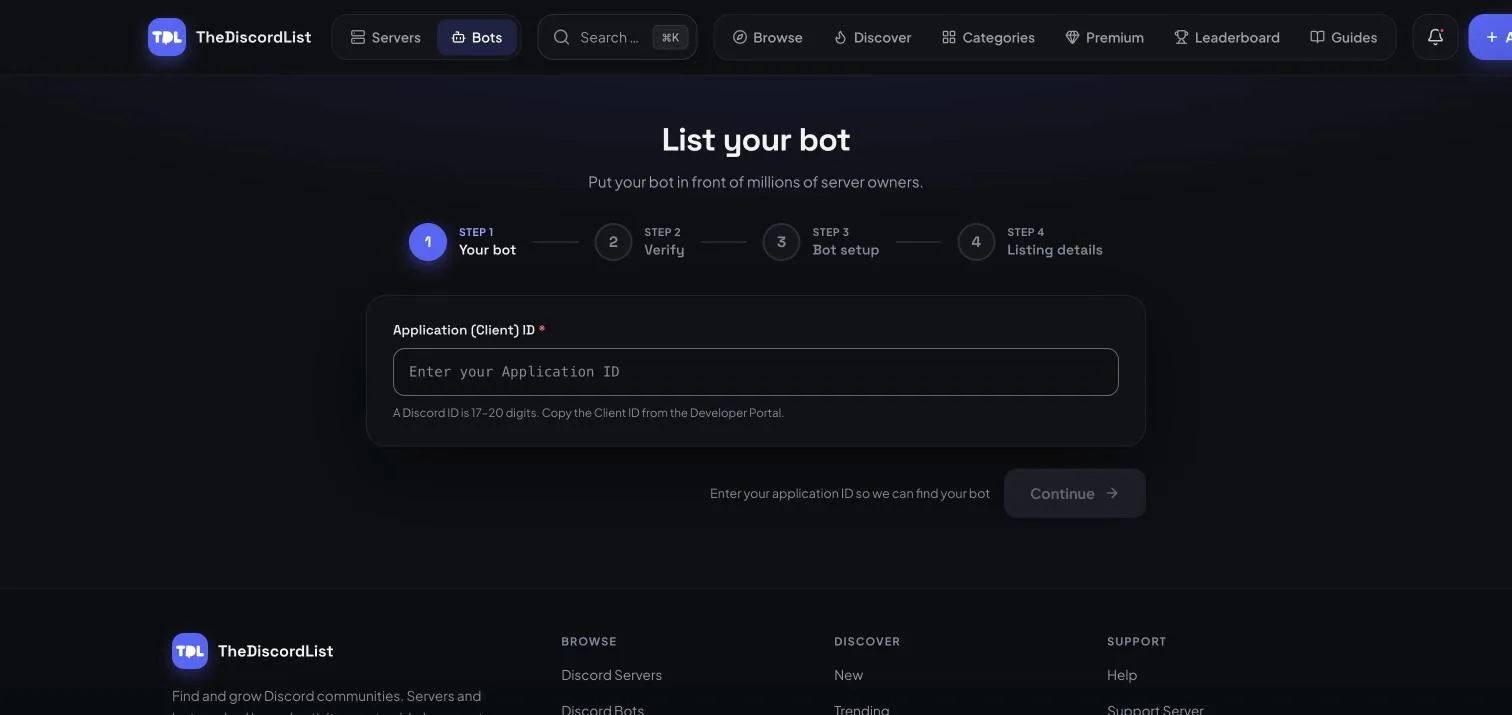Click the ⌘K shortcut badge
Screen dimensions: 1512x715
tap(670, 37)
